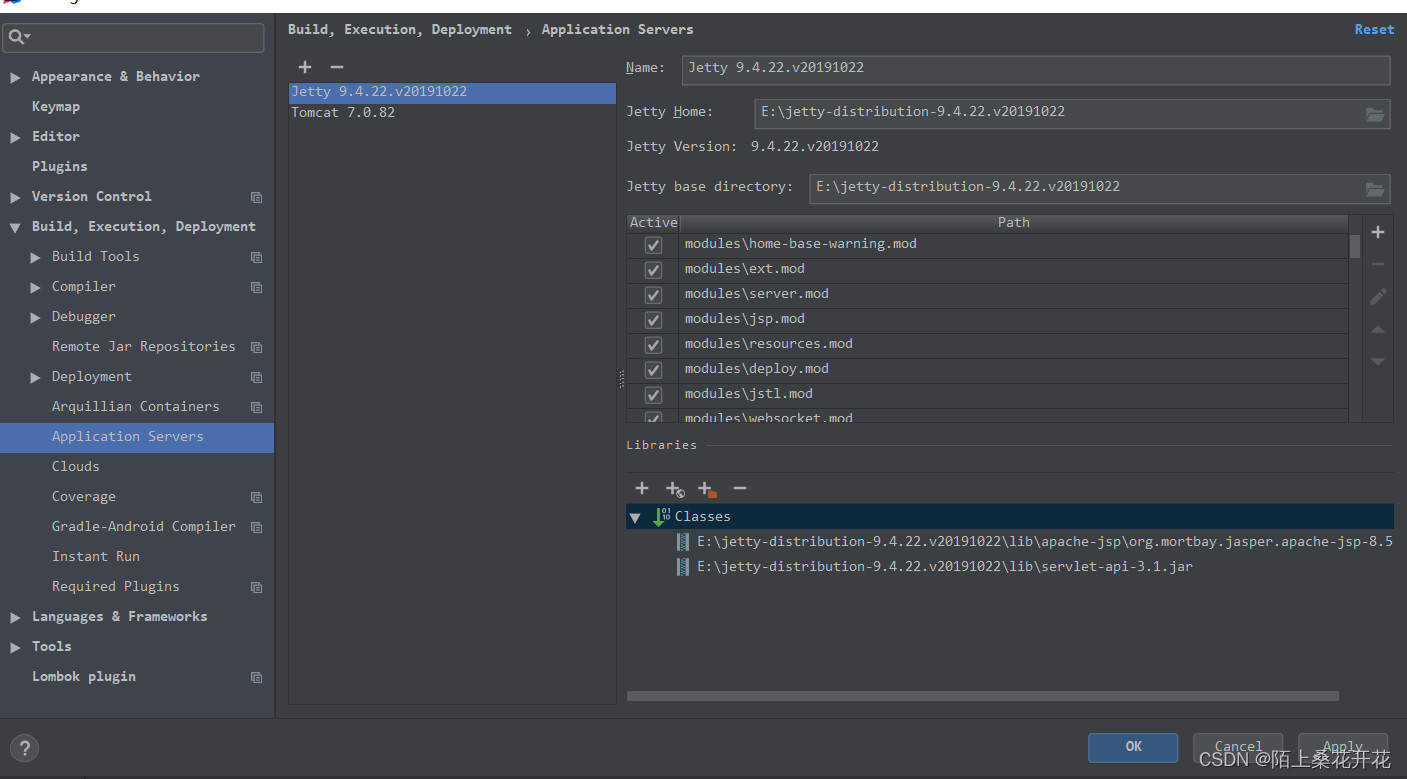Expand Build Tools subtree
Viewport: 1407px width, 779px height.
(36, 257)
